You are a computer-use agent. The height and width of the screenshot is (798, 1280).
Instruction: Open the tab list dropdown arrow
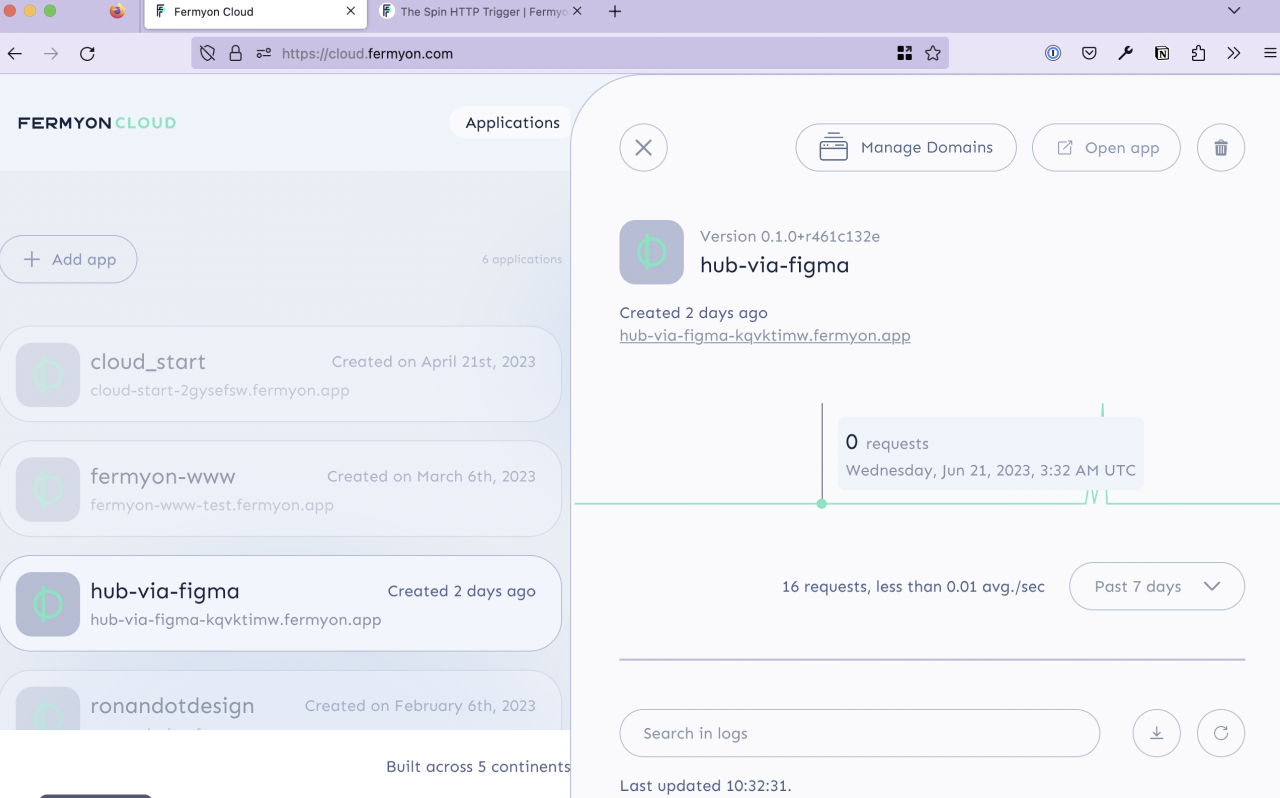[x=1233, y=12]
